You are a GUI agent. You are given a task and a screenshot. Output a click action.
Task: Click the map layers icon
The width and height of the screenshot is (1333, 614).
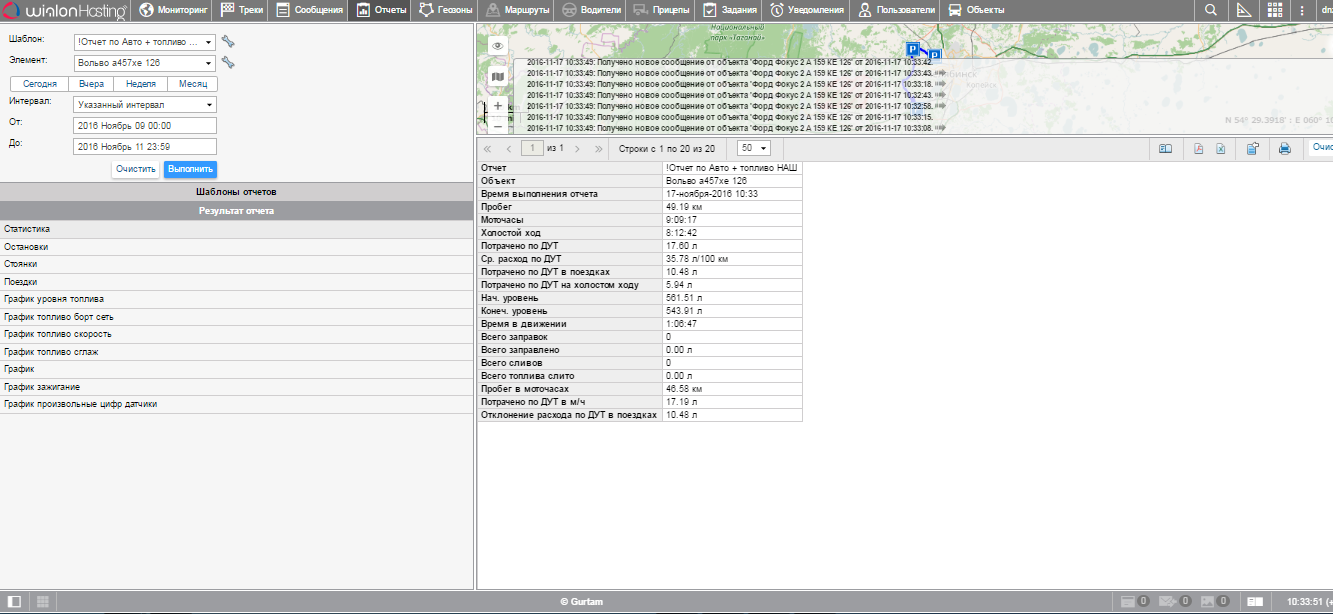coord(498,77)
